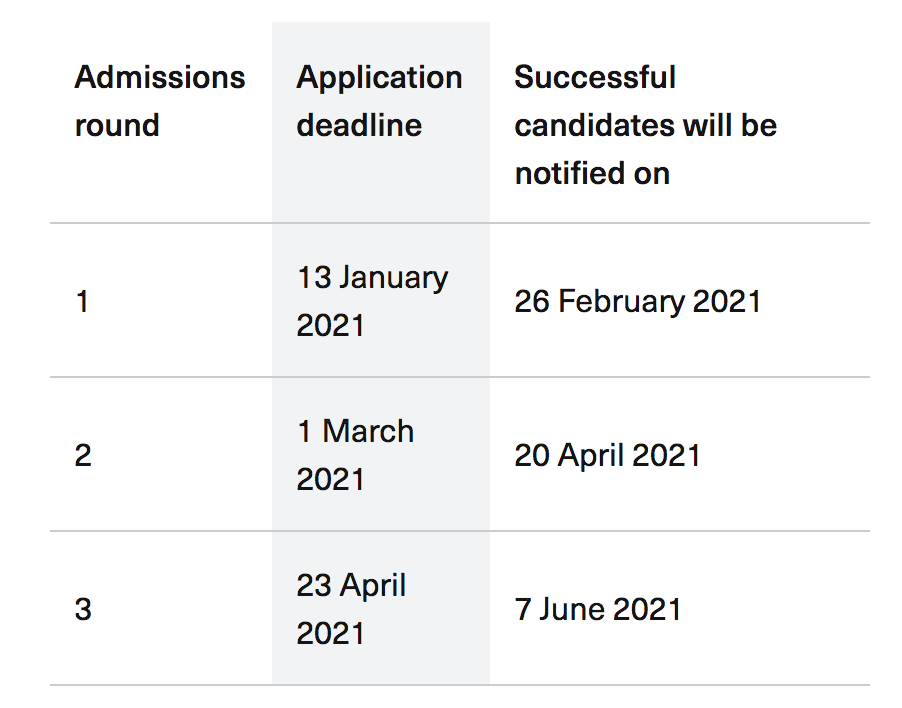Select admissions round number 1
902x708 pixels.
point(82,301)
